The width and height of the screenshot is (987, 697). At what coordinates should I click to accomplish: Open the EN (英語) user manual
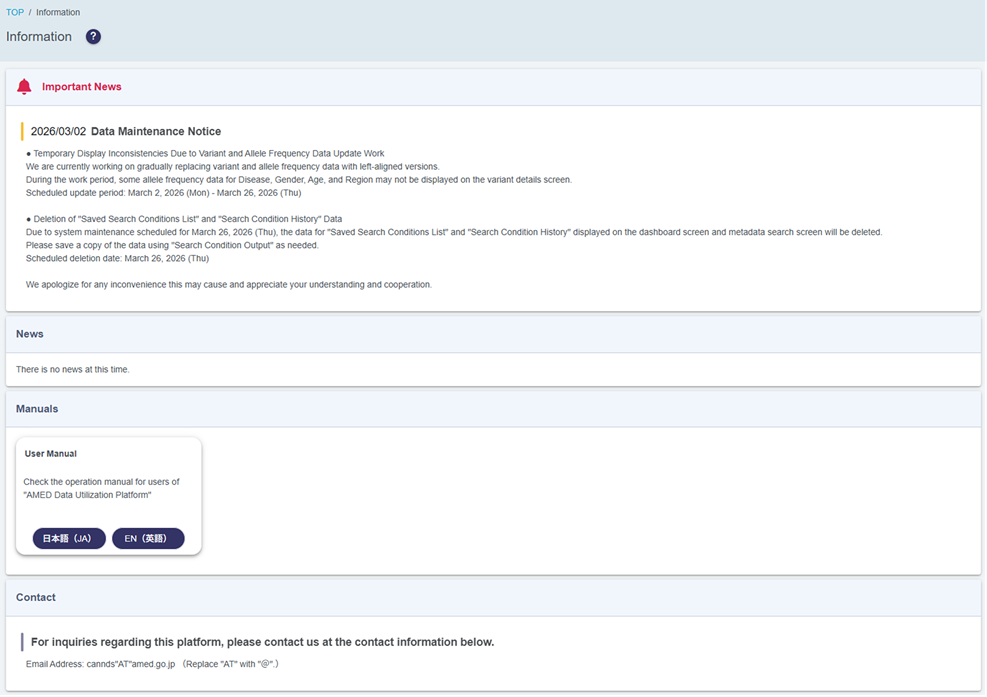pos(148,538)
